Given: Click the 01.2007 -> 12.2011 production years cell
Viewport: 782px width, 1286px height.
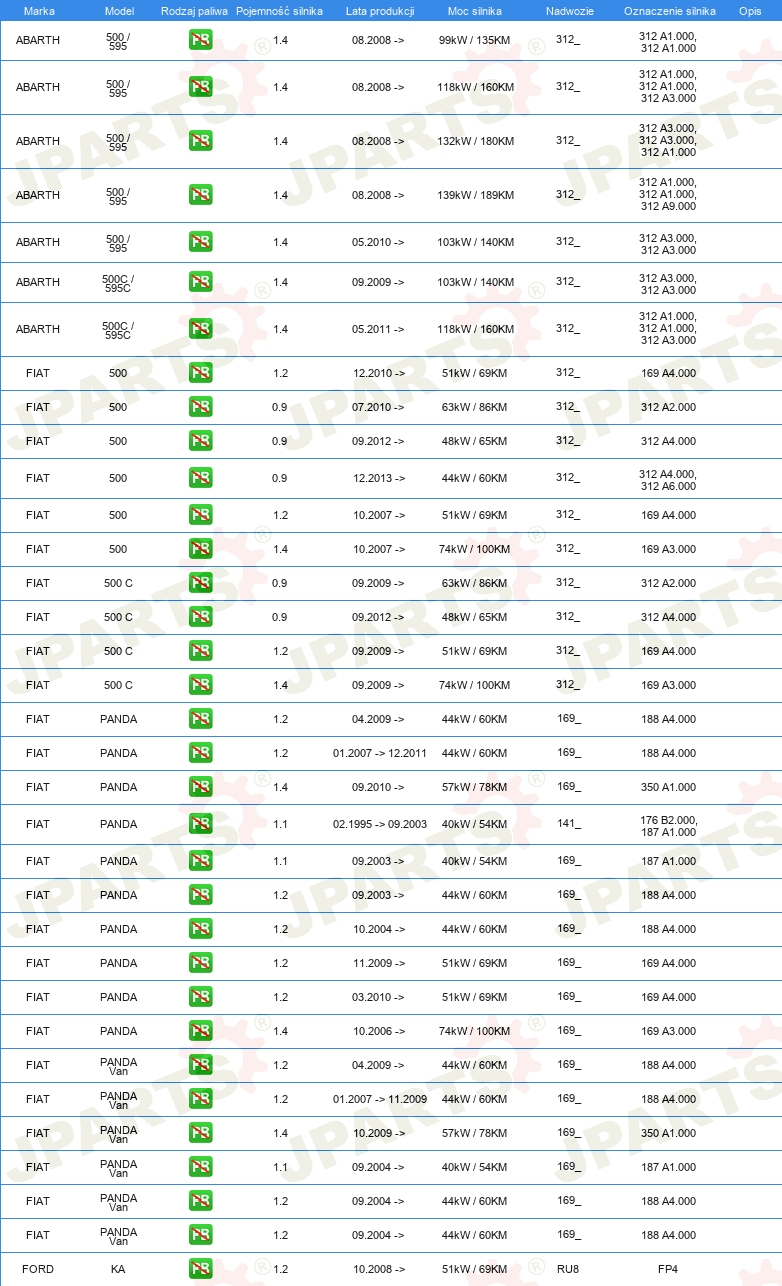Looking at the screenshot, I should pyautogui.click(x=380, y=753).
